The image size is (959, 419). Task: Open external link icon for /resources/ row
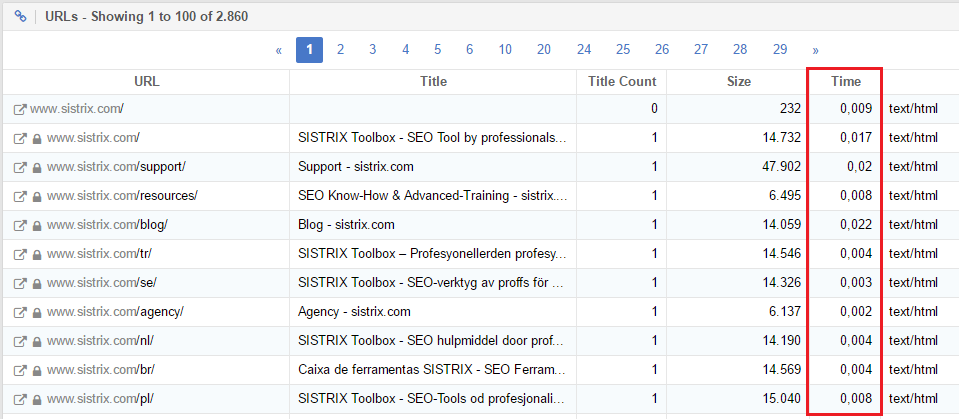(x=20, y=196)
